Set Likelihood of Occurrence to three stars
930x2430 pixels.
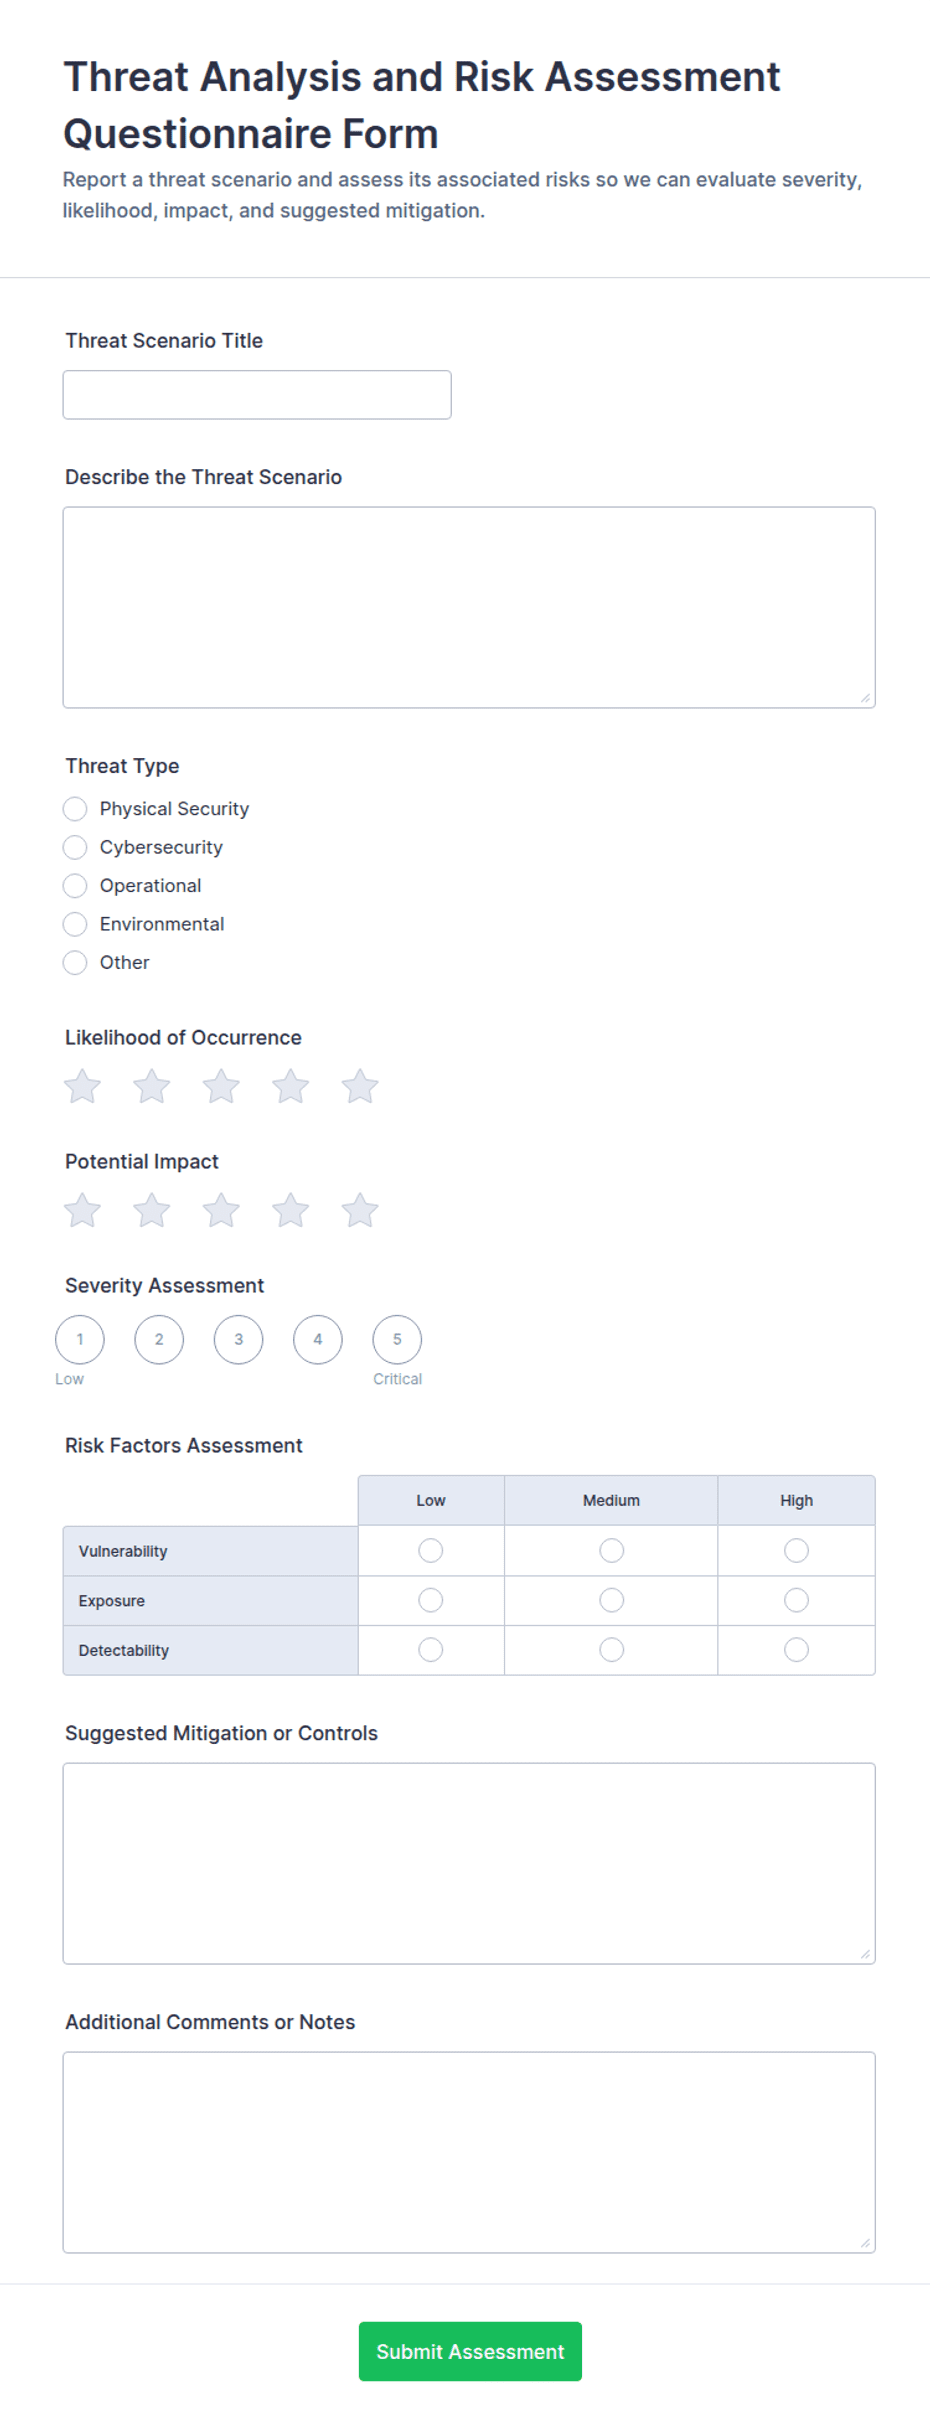point(221,1086)
